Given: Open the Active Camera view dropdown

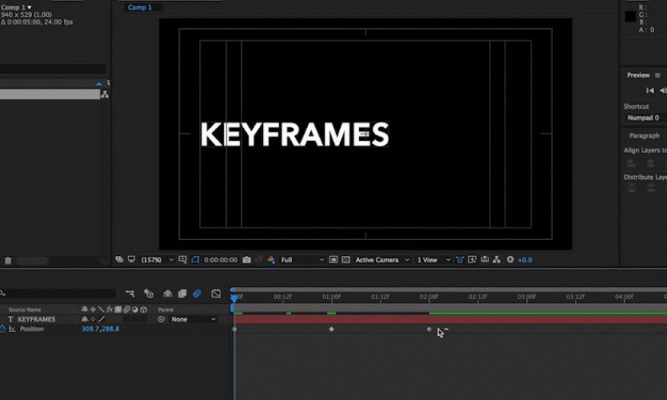Looking at the screenshot, I should (380, 260).
